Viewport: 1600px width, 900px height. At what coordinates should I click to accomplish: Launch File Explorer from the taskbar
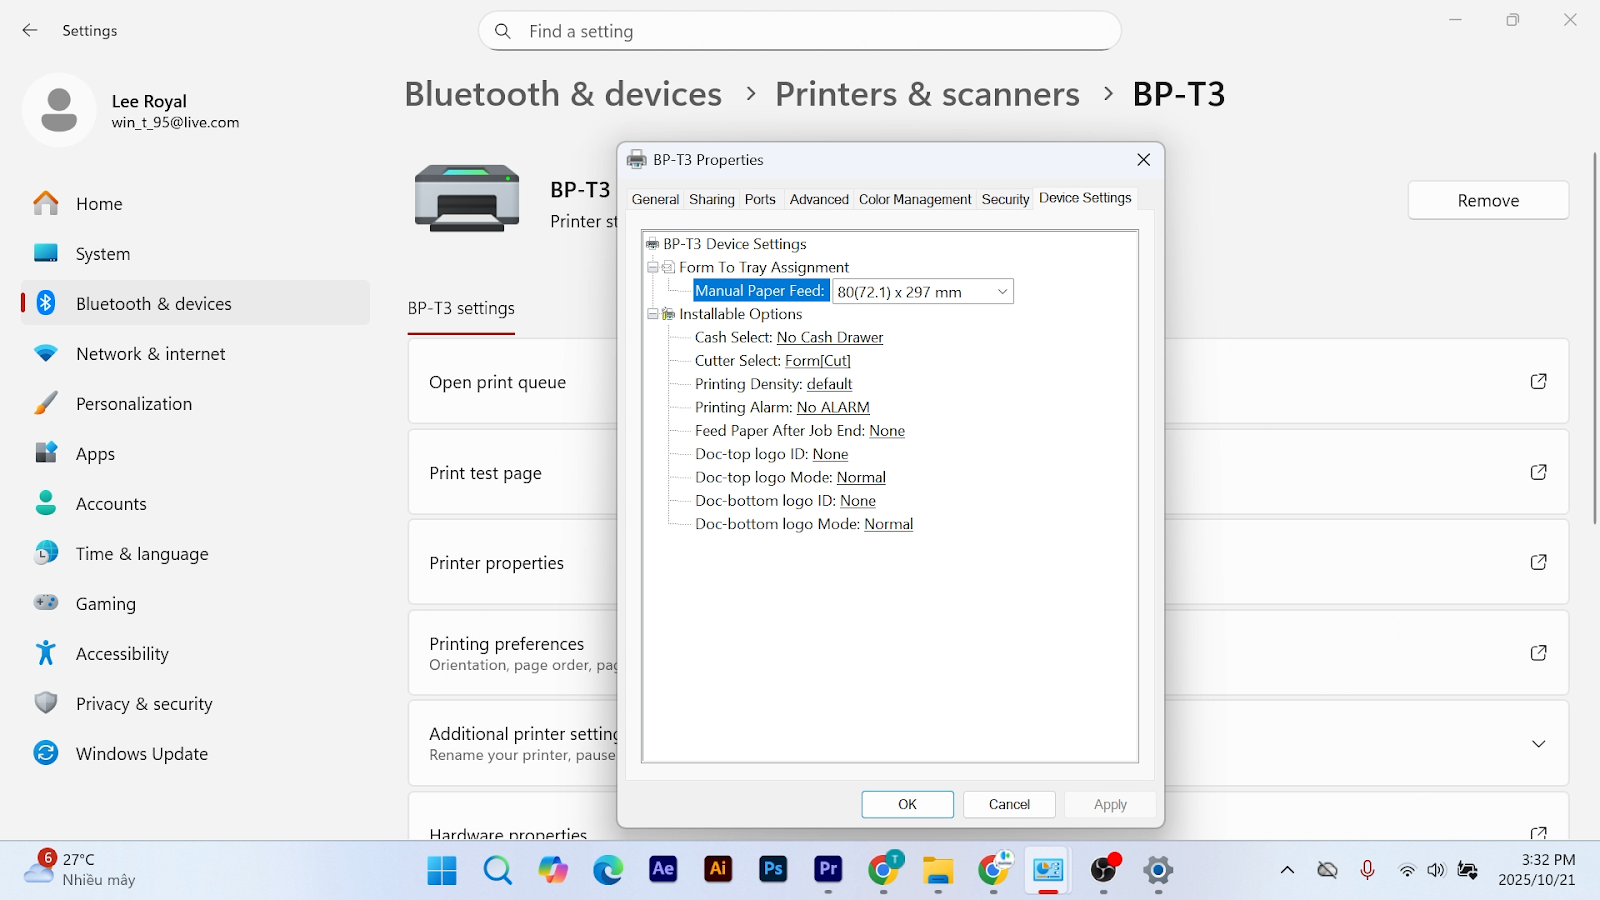coord(938,870)
